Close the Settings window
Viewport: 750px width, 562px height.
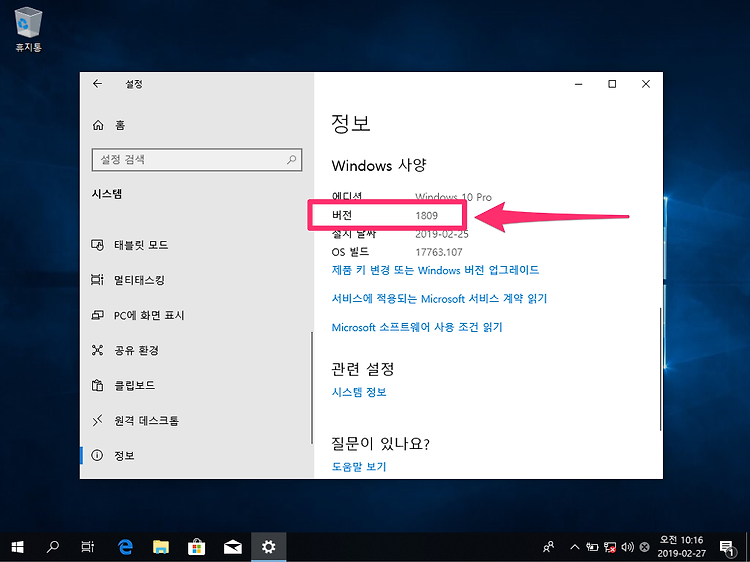click(x=646, y=84)
